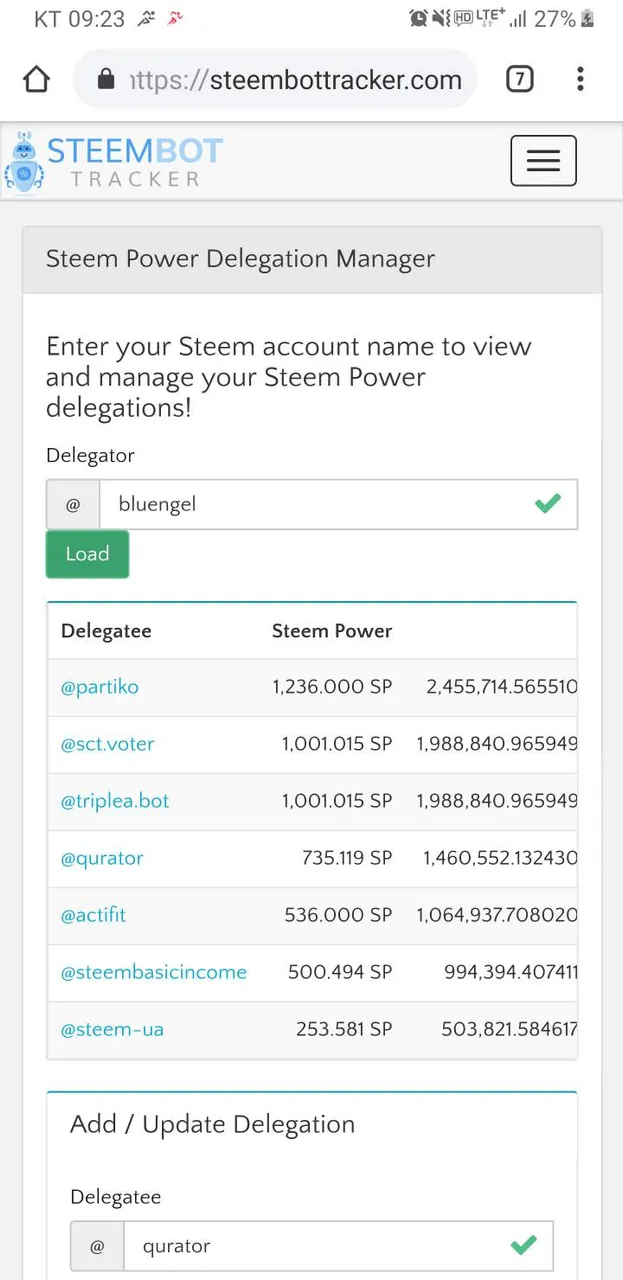Tap the padlock icon in address bar
The height and width of the screenshot is (1280, 623).
pos(106,80)
